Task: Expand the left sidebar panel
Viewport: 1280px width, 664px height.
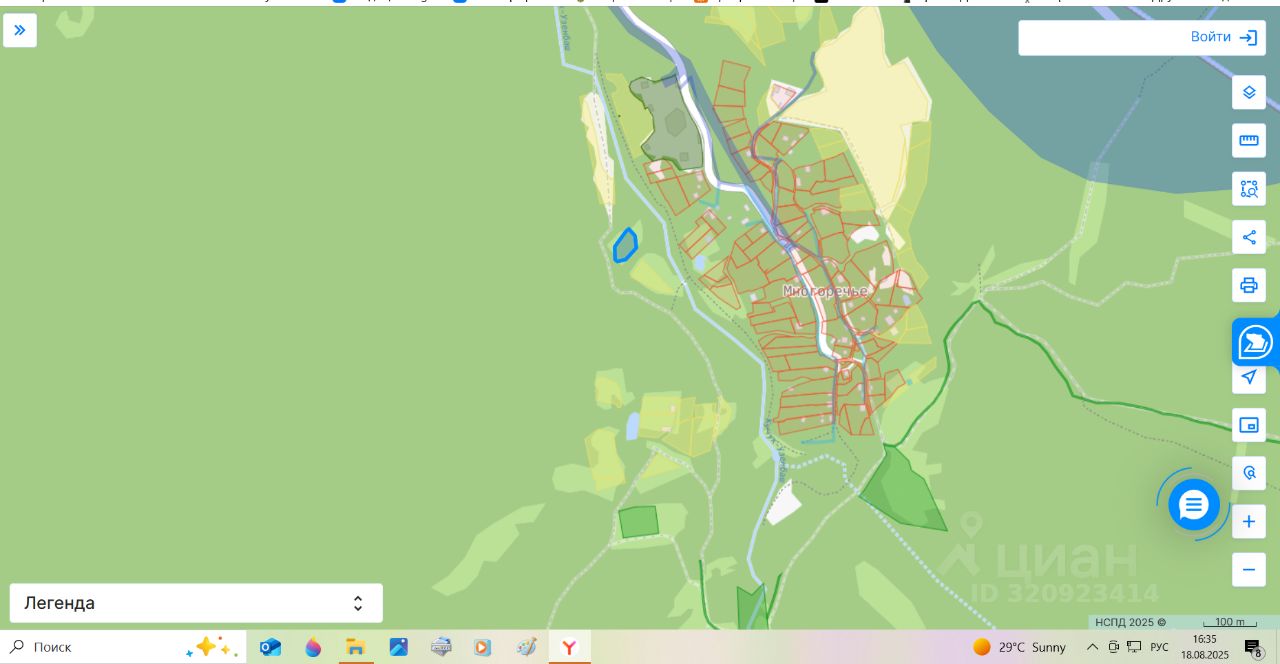Action: [x=20, y=30]
